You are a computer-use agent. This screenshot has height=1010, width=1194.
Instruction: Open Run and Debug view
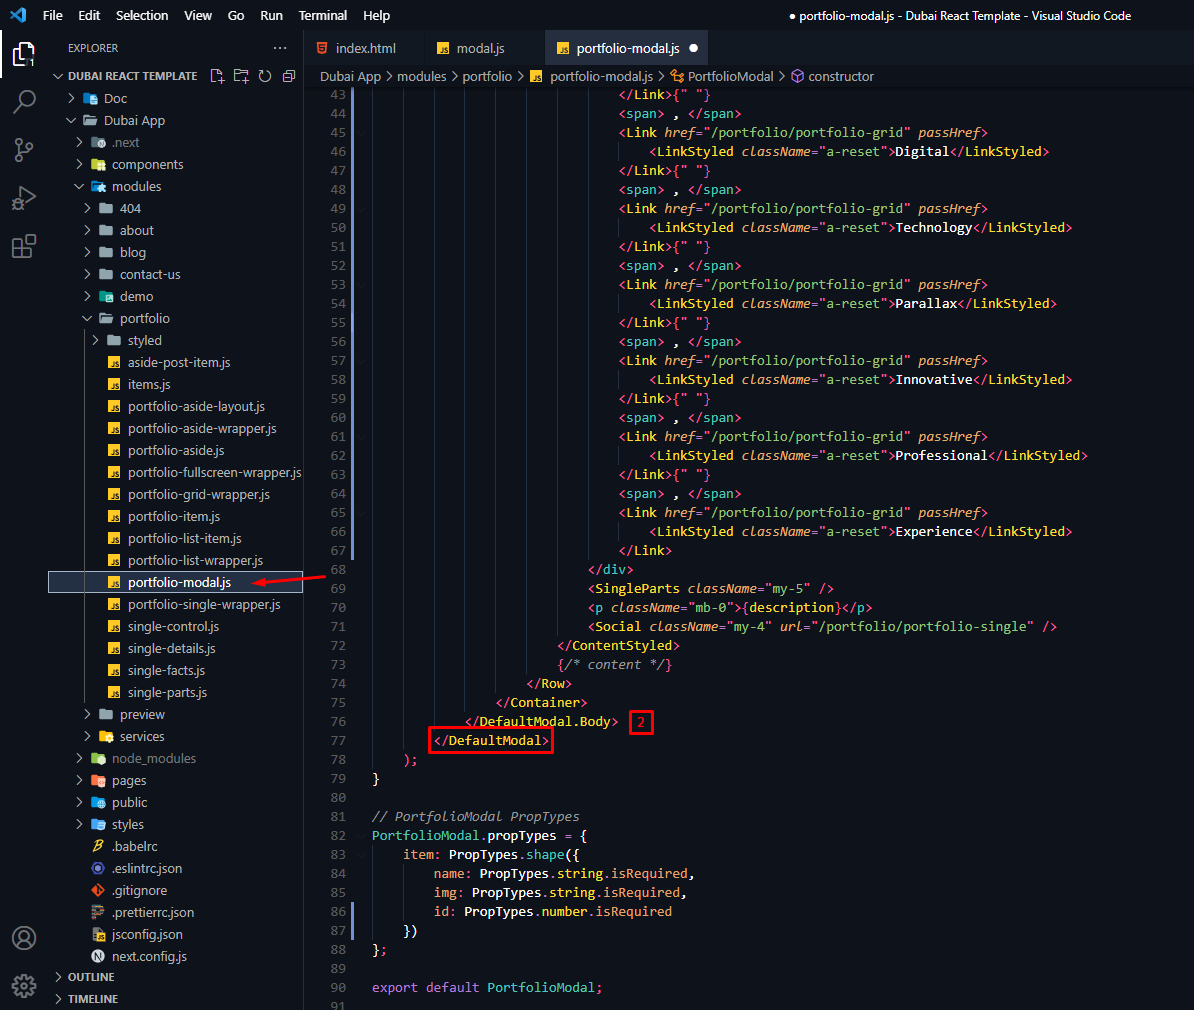click(x=24, y=198)
